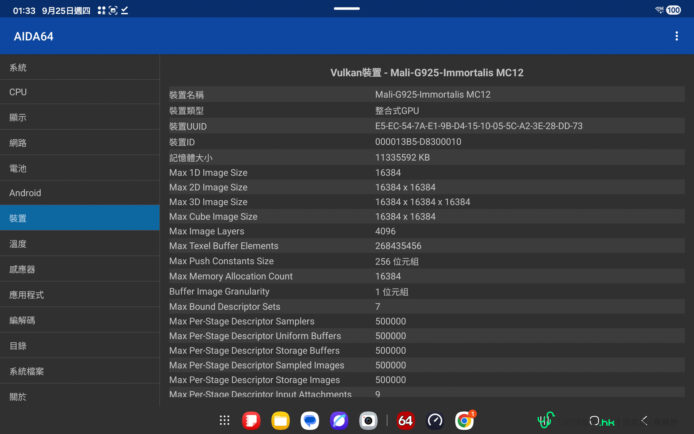Tap Max Per-Stage Descriptor Storage Images row
This screenshot has width=694, height=434.
pos(426,380)
